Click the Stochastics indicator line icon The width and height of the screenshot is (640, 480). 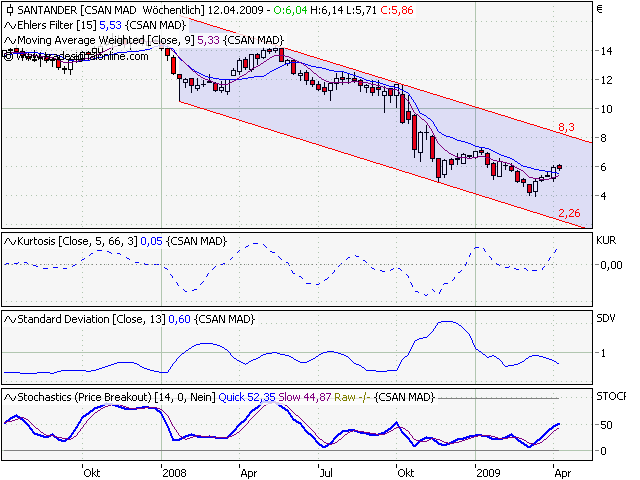10,398
